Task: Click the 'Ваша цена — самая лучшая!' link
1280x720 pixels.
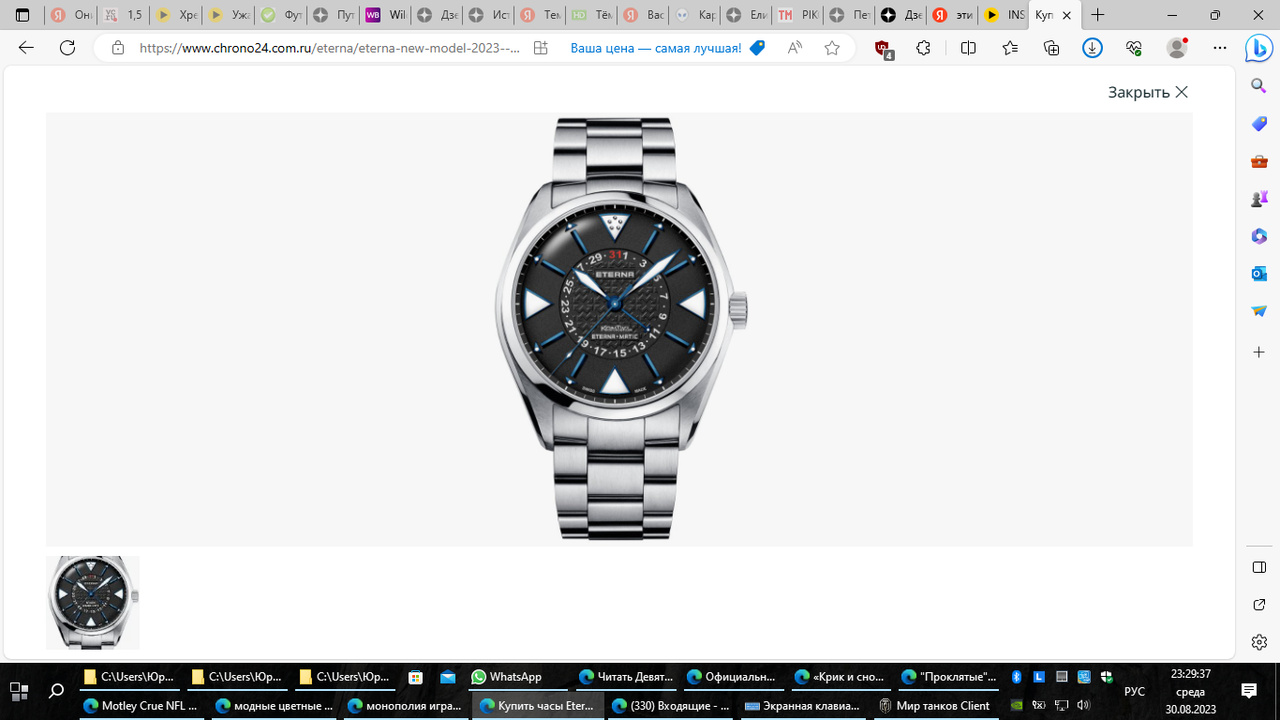Action: click(x=656, y=48)
